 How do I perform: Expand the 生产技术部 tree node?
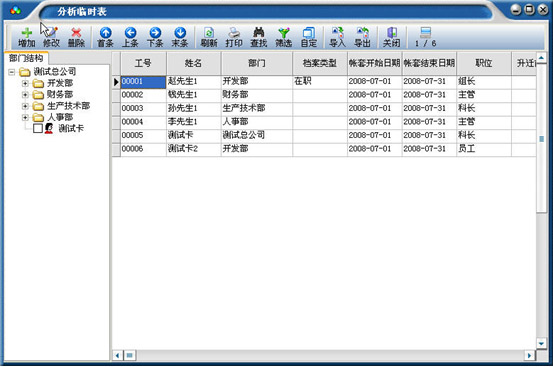(25, 106)
